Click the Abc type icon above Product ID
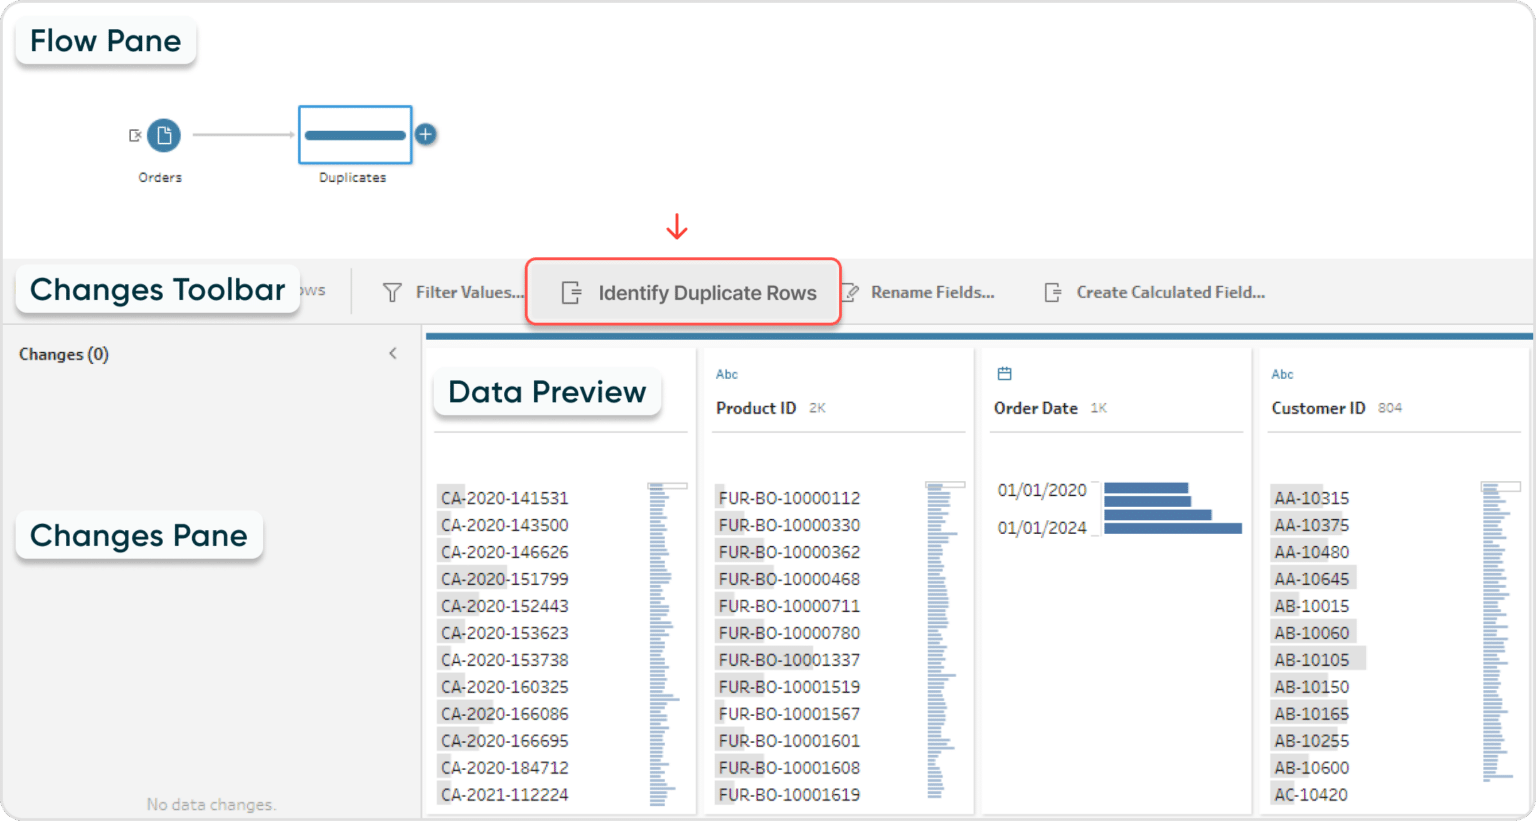 pyautogui.click(x=727, y=374)
